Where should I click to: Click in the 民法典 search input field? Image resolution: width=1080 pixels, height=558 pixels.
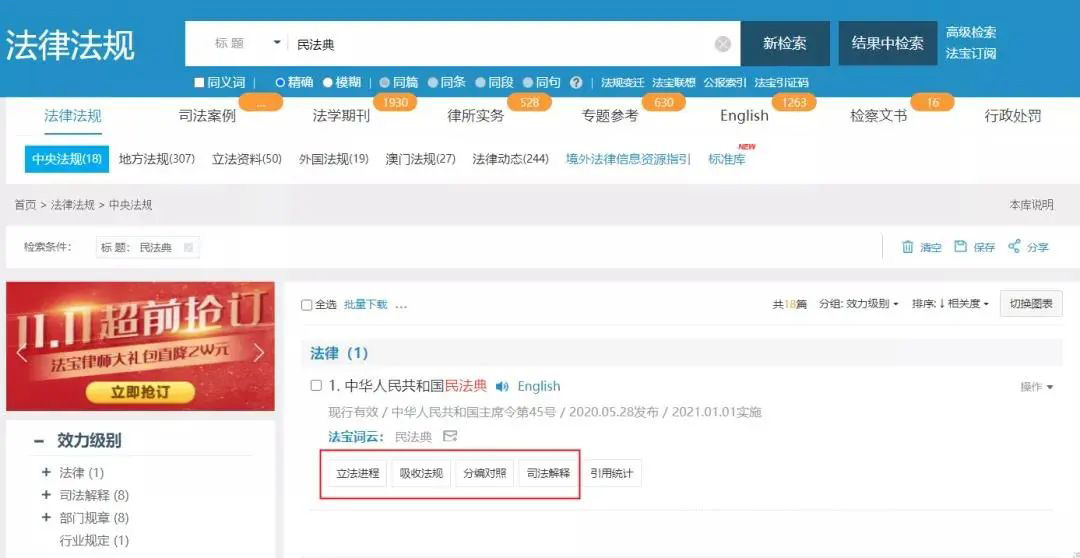point(500,44)
